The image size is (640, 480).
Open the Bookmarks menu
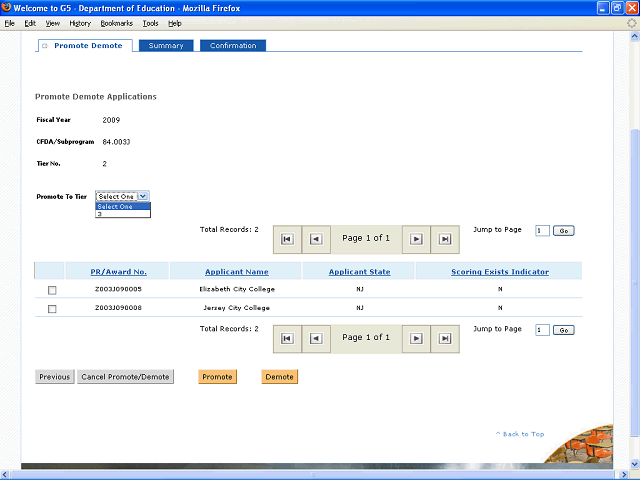click(x=117, y=23)
